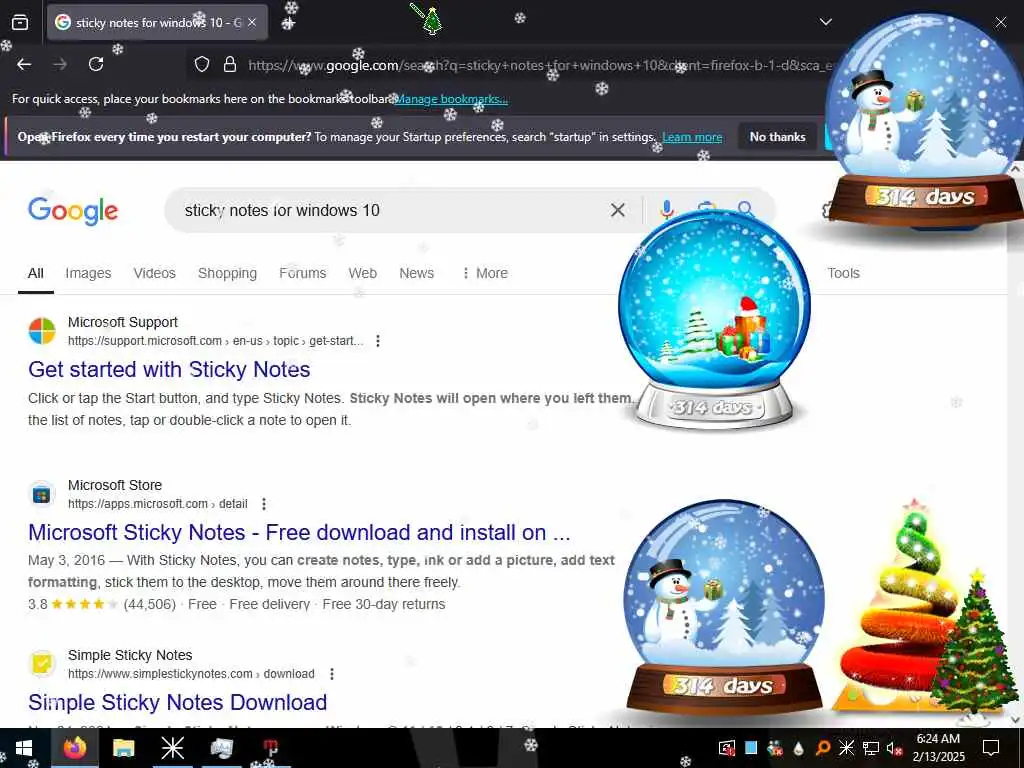Clear the search query with the X icon
This screenshot has width=1024, height=768.
pos(617,210)
